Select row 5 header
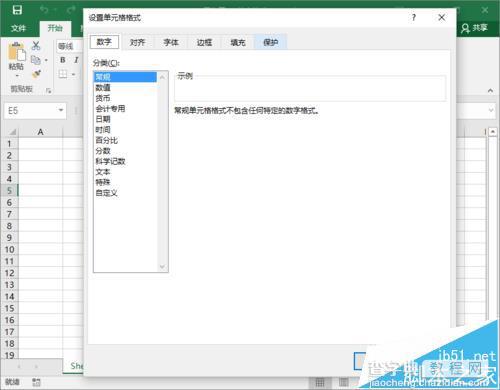Image resolution: width=500 pixels, height=390 pixels. click(9, 191)
